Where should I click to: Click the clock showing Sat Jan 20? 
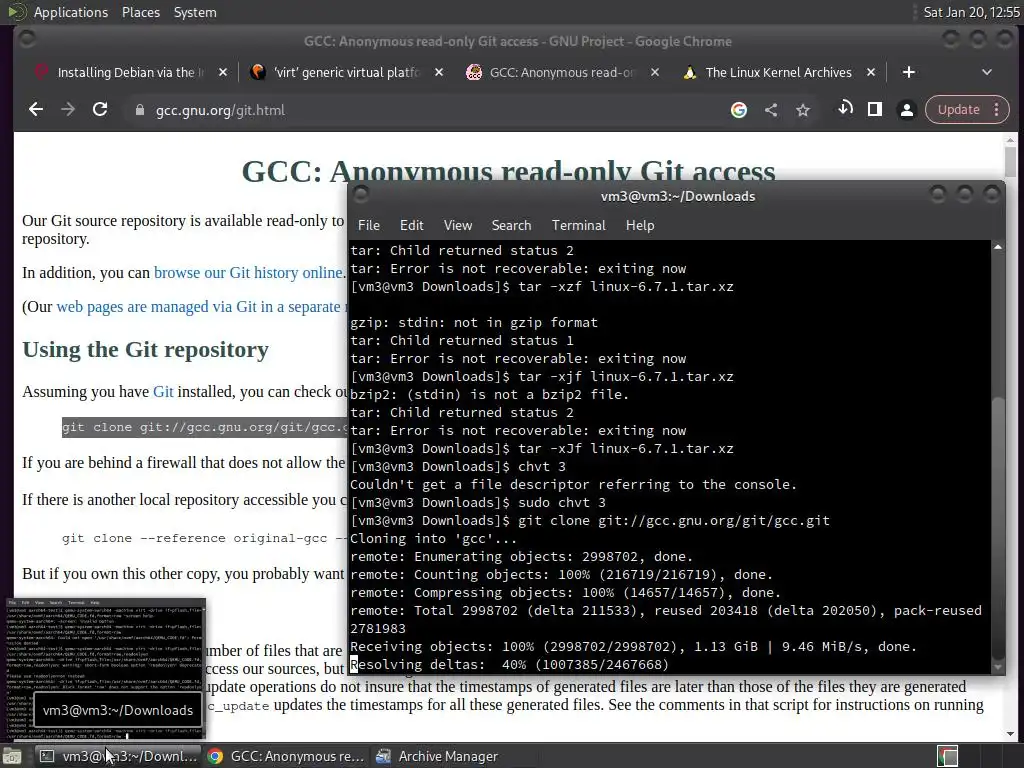(x=971, y=12)
